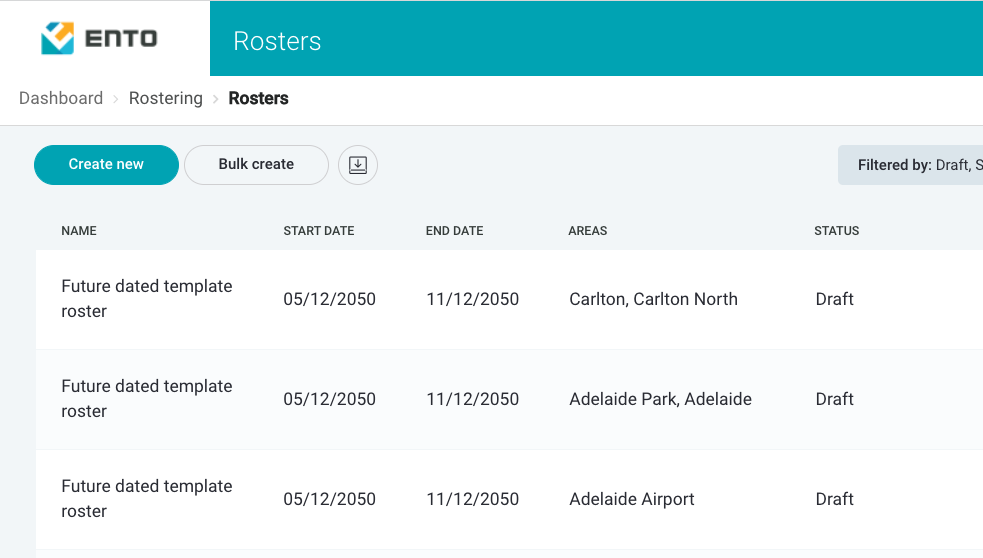Open the Dashboard breadcrumb link
Screen dimensions: 983x558
(61, 98)
